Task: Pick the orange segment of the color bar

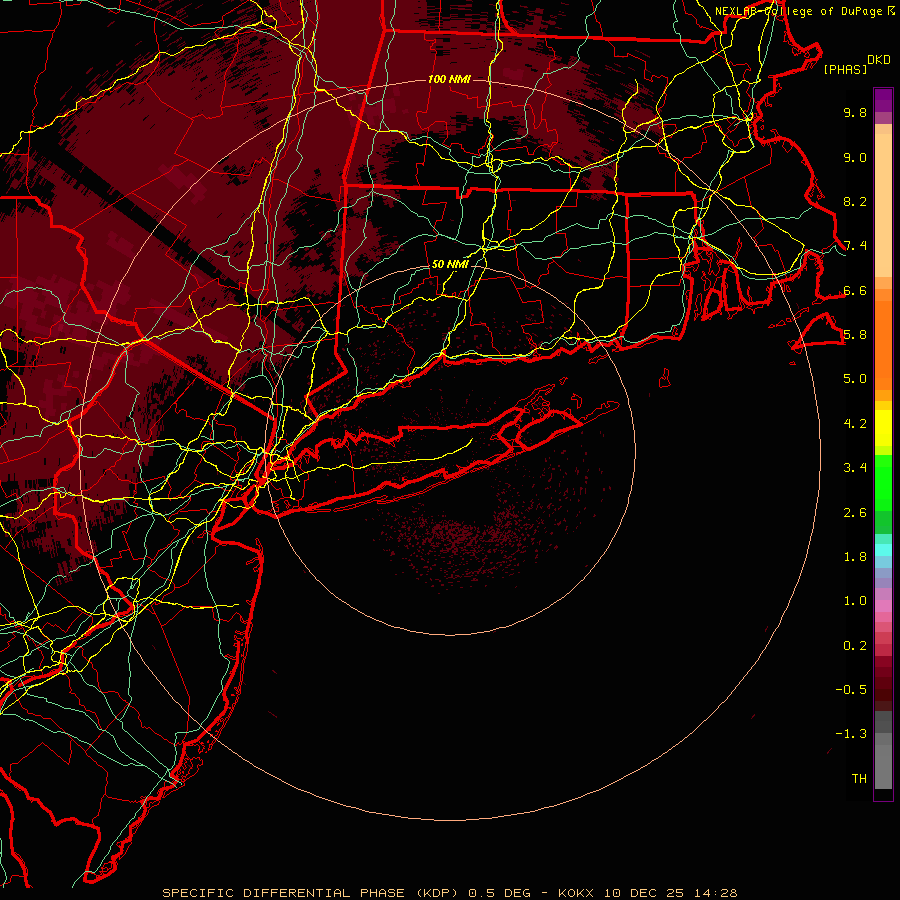Action: click(x=883, y=345)
